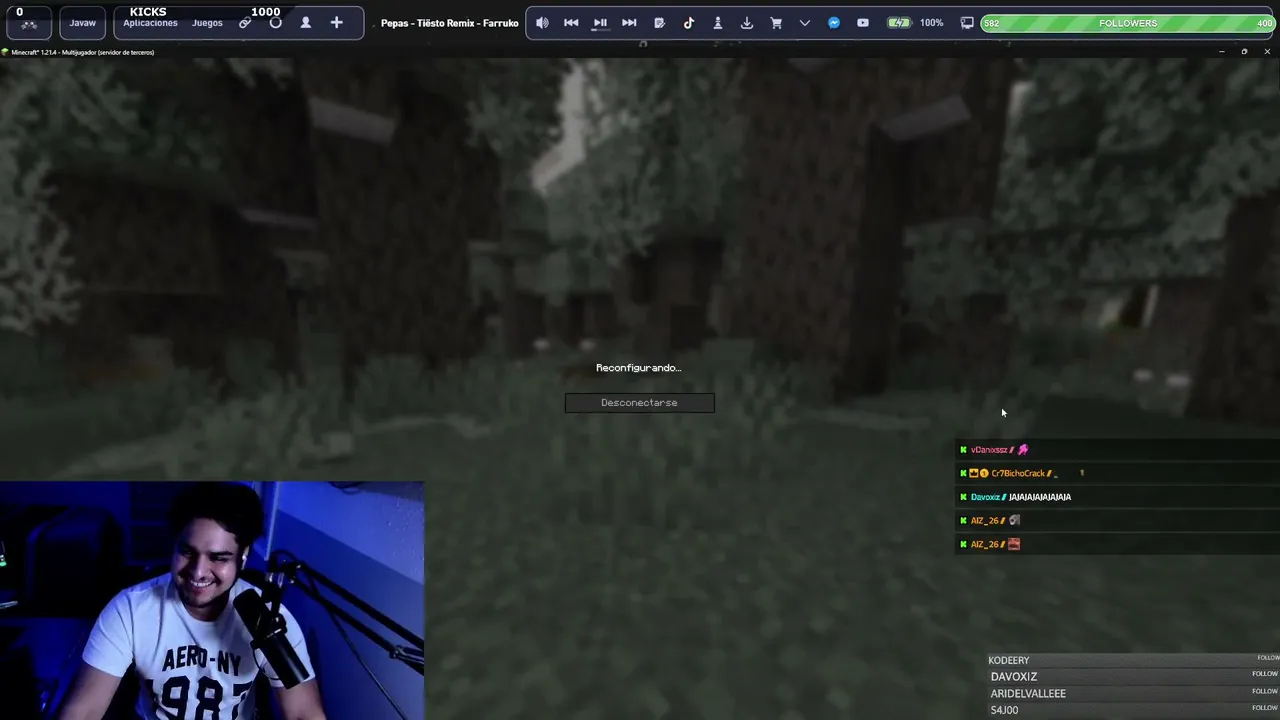Image resolution: width=1280 pixels, height=720 pixels.
Task: Click the pink emote in vDanixssz's message
Action: point(1022,450)
